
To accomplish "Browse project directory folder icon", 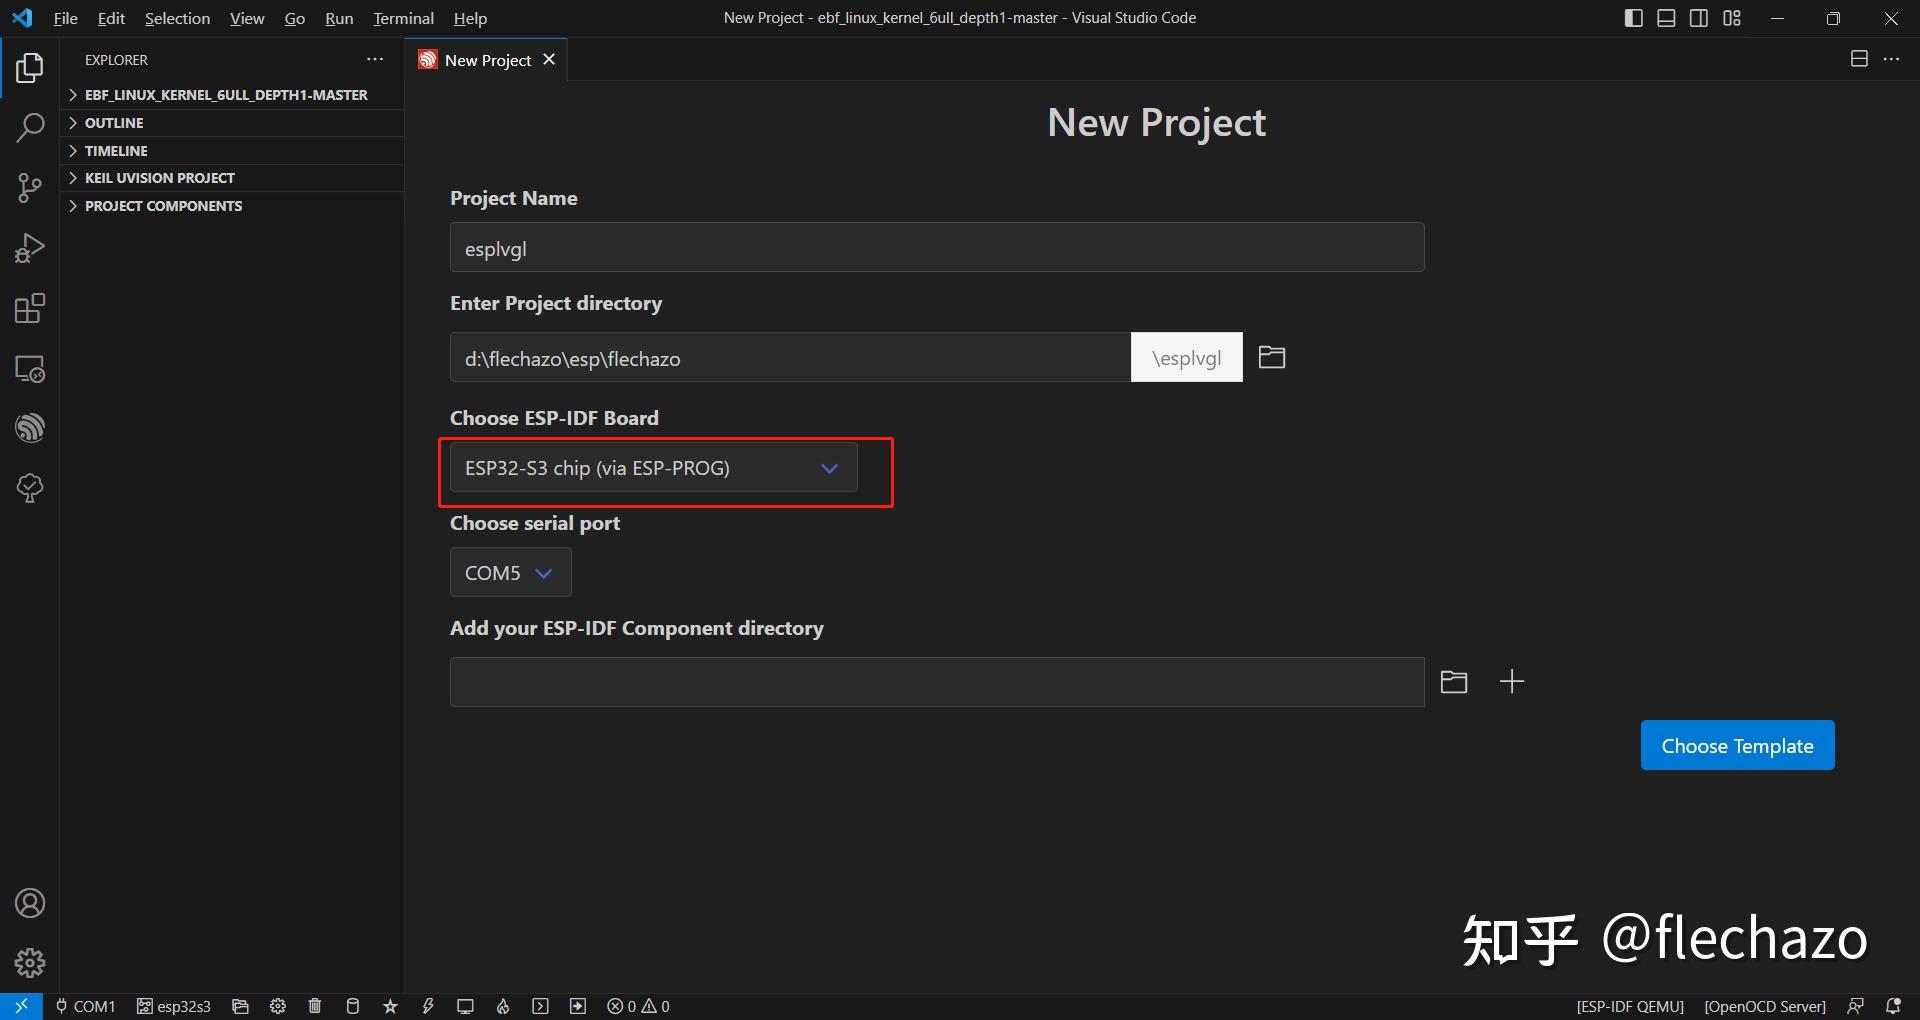I will pos(1272,357).
